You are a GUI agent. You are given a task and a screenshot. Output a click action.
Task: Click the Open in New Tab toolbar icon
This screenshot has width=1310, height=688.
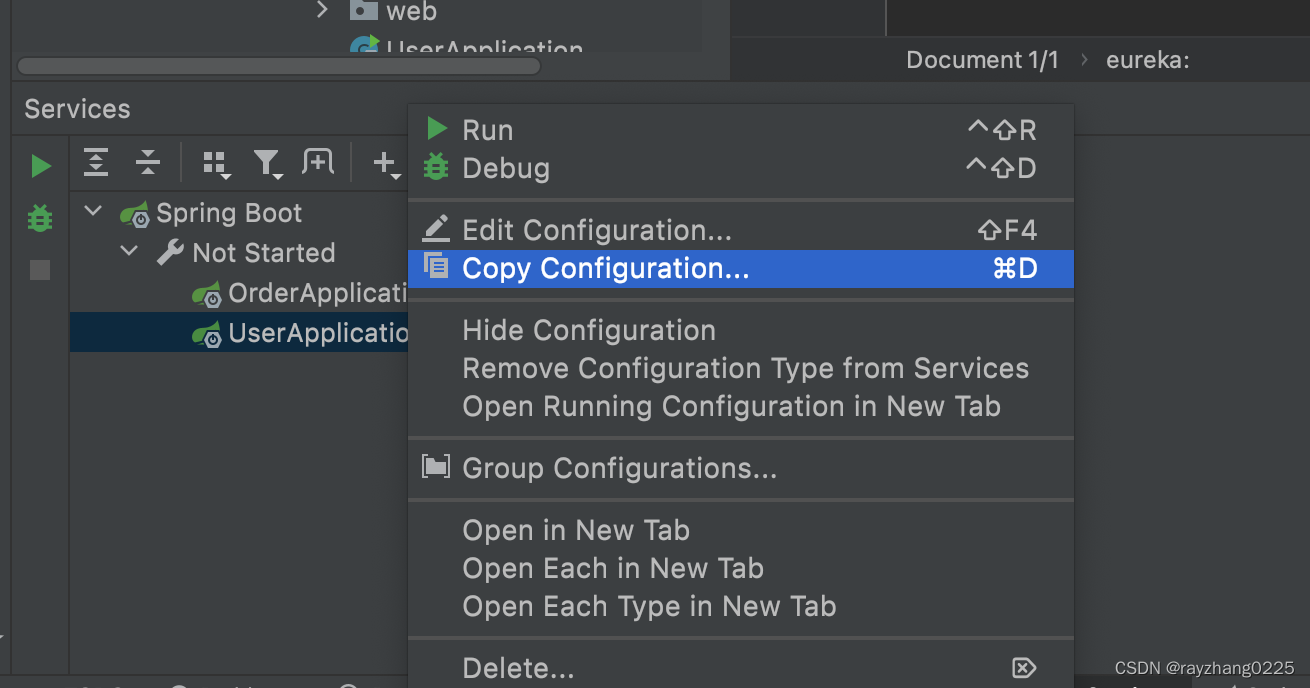click(x=318, y=161)
